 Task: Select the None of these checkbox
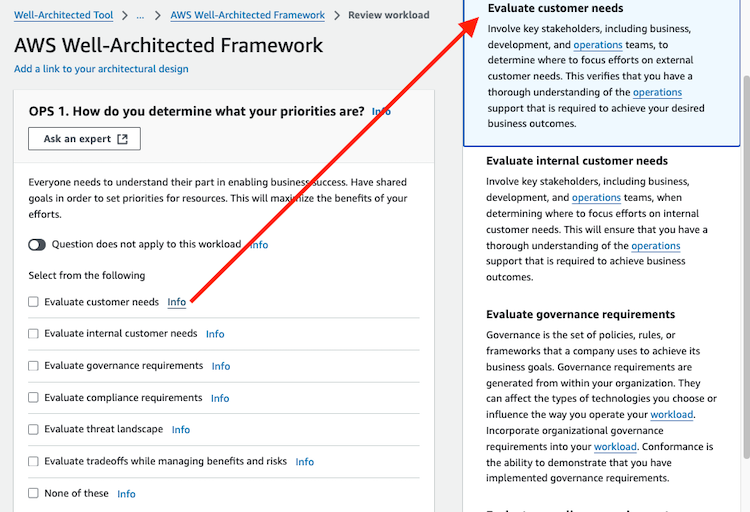(33, 493)
